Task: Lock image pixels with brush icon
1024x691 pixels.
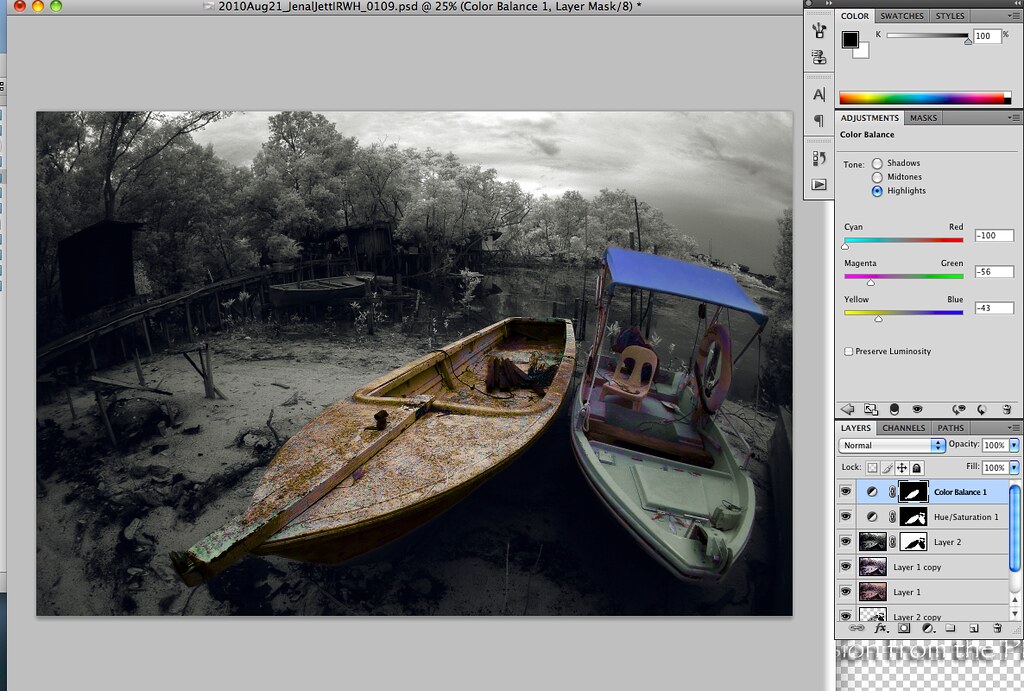Action: [887, 468]
